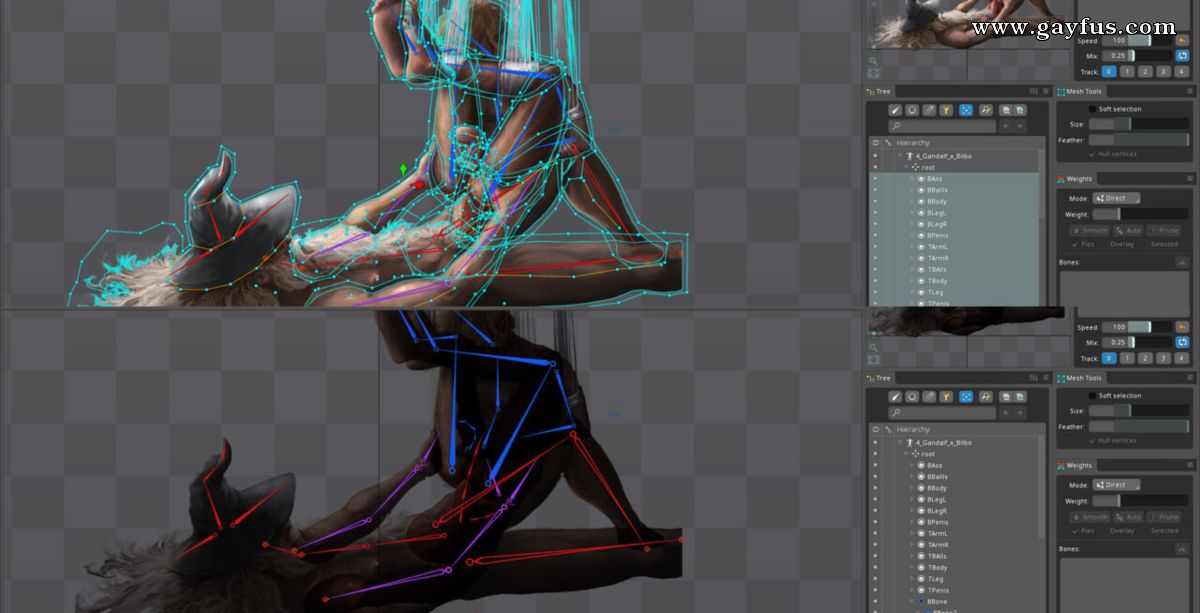Toggle visibility dot for BLegR in lower tree
Image resolution: width=1200 pixels, height=613 pixels.
(874, 511)
